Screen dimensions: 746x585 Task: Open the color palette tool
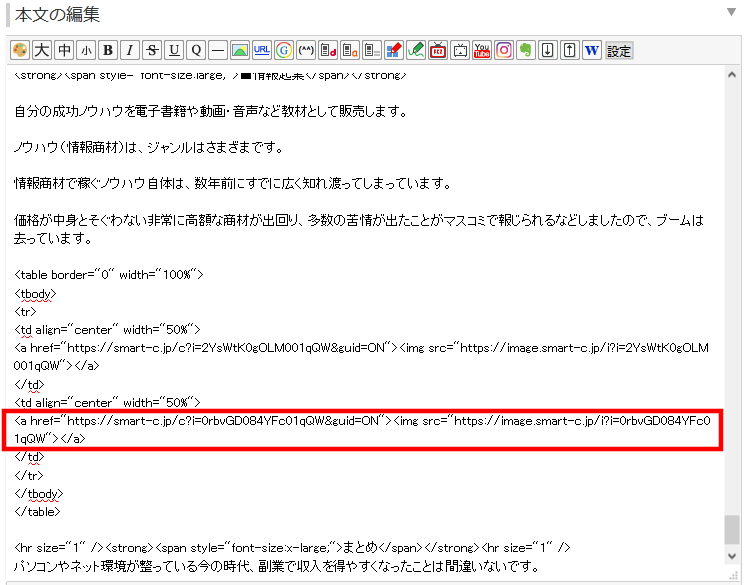click(20, 50)
